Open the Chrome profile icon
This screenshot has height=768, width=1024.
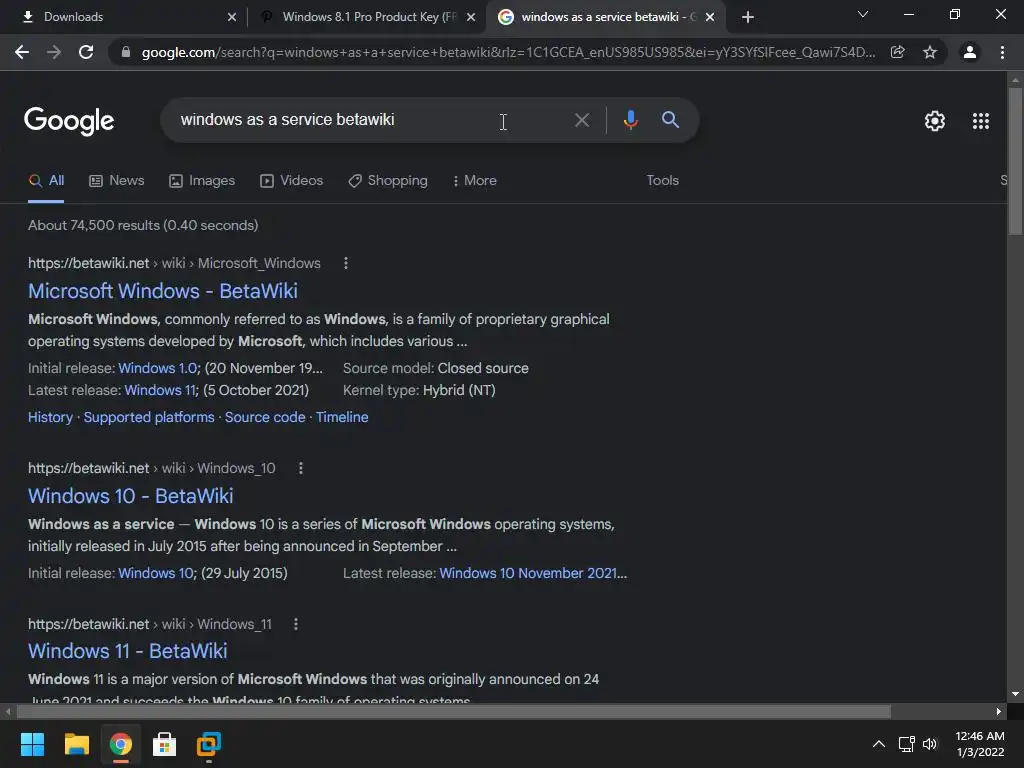[x=970, y=52]
